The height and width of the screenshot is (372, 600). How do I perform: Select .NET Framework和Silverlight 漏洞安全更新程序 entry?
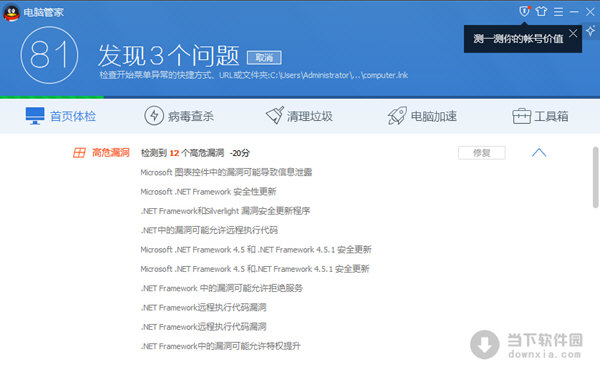[225, 211]
